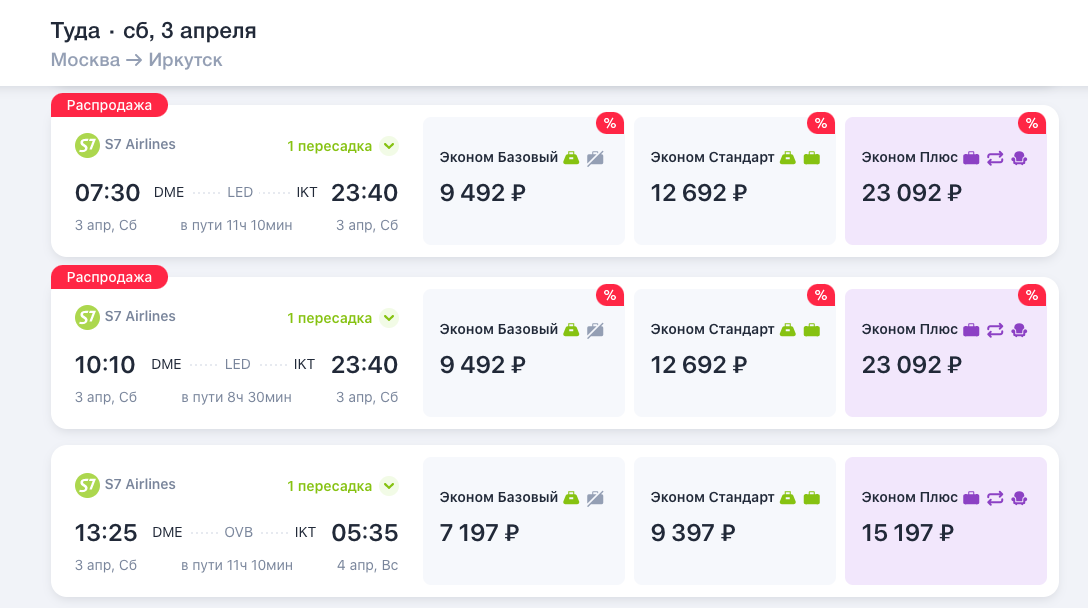Click the % badge on the 12 692 ₽ Эконом Стандарт card
Viewport: 1088px width, 608px height.
tap(820, 123)
